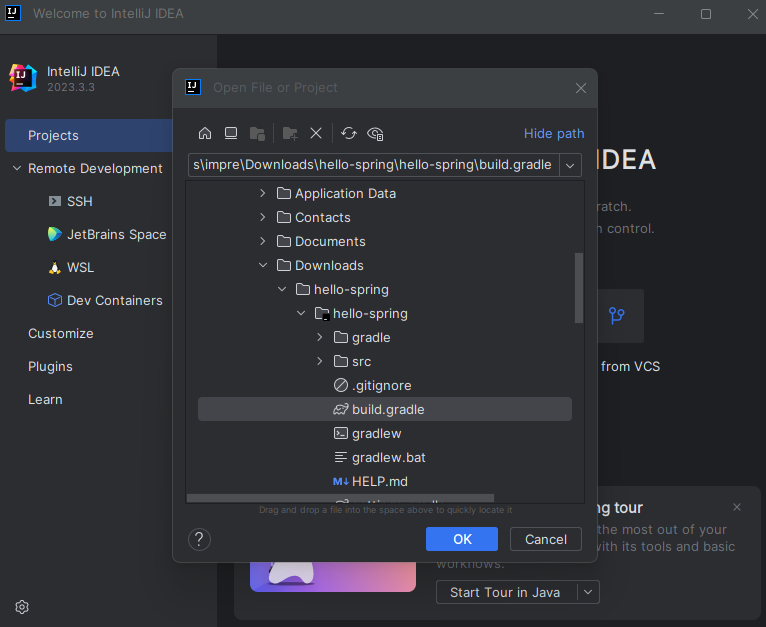Open the path history dropdown
Screen dimensions: 766x627
[570, 165]
